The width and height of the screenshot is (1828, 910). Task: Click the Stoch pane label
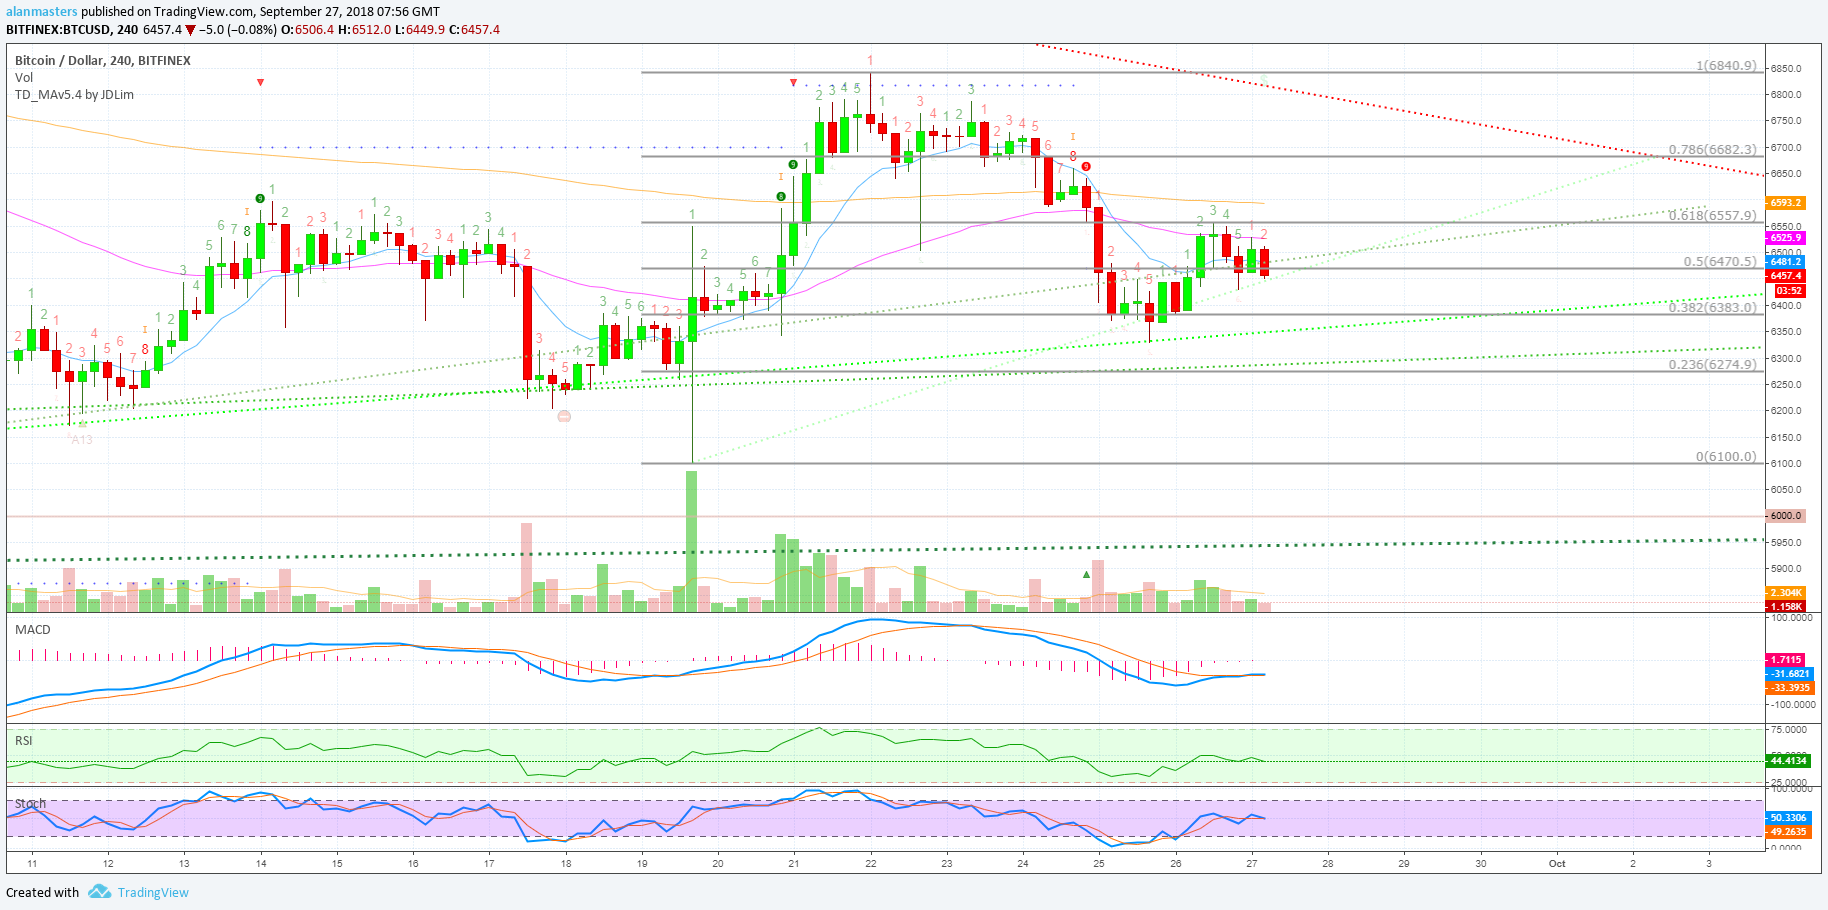(30, 804)
